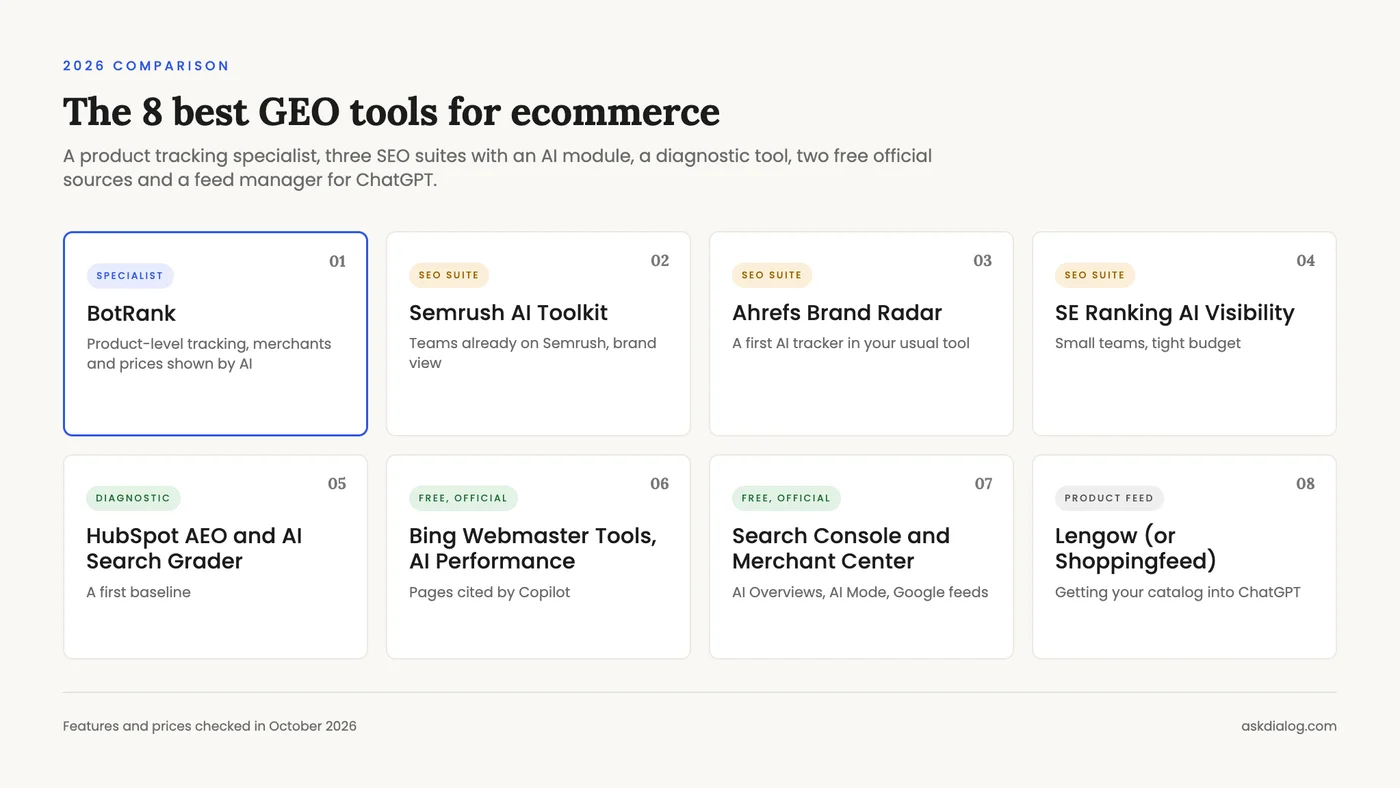Click the subtitle paragraph below the headline

pos(497,168)
